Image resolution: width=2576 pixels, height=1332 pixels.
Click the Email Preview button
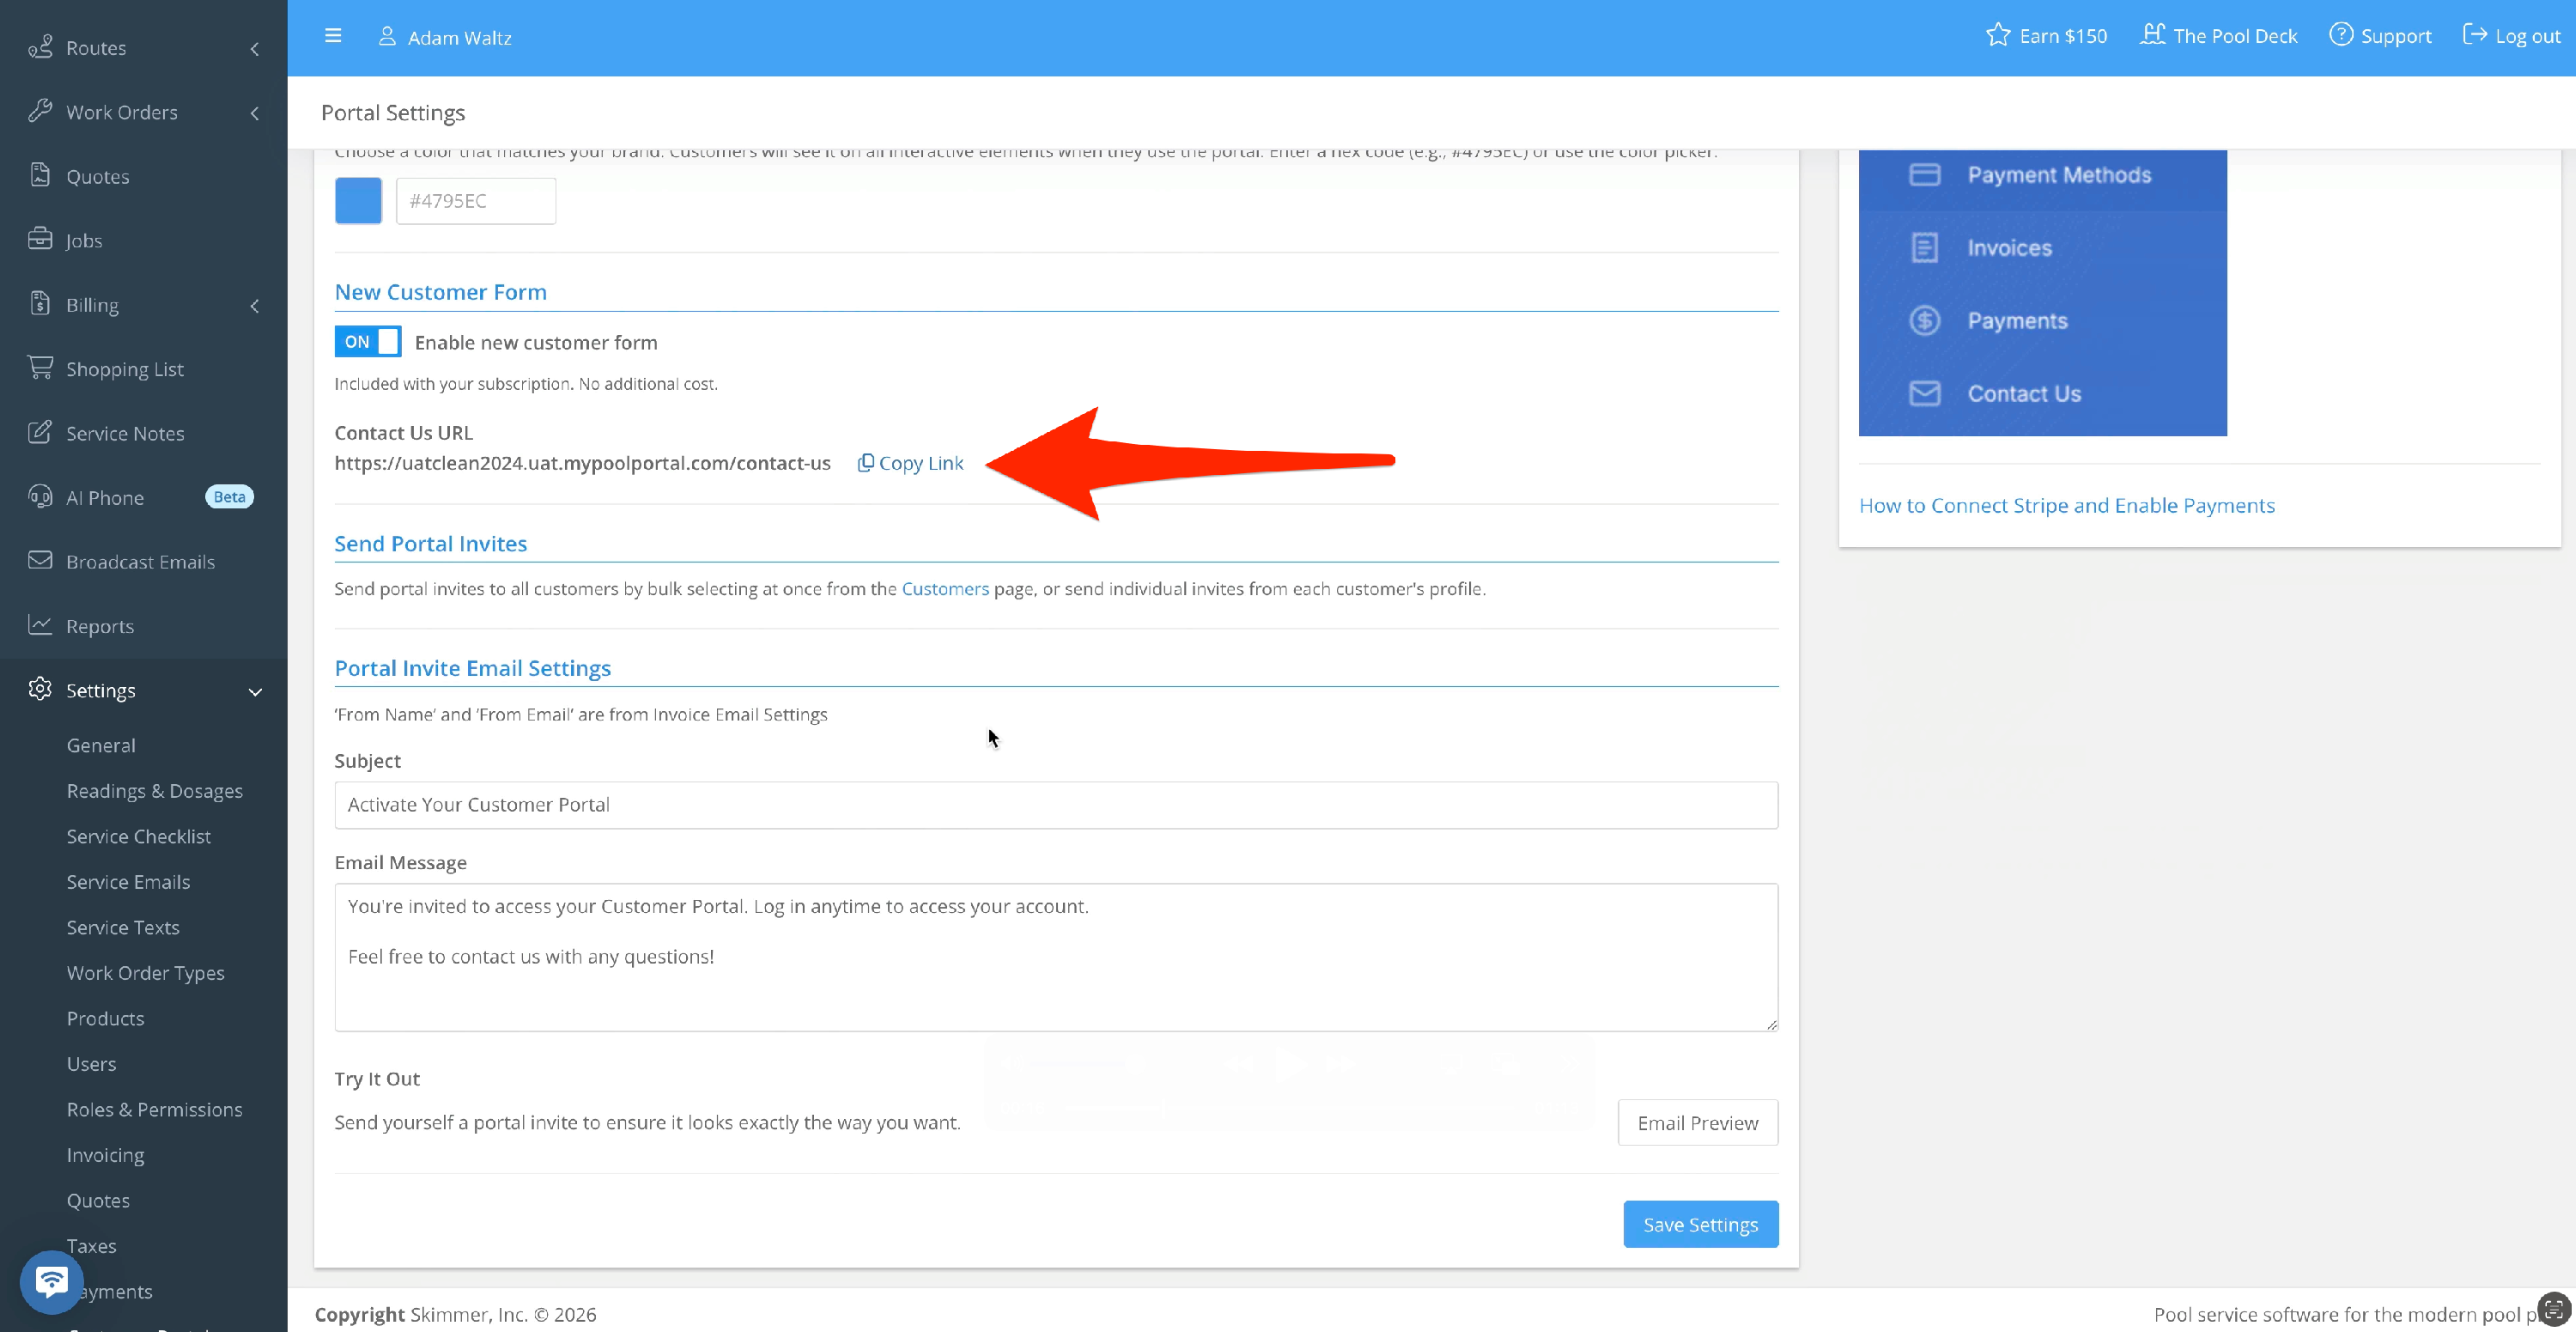[1697, 1123]
